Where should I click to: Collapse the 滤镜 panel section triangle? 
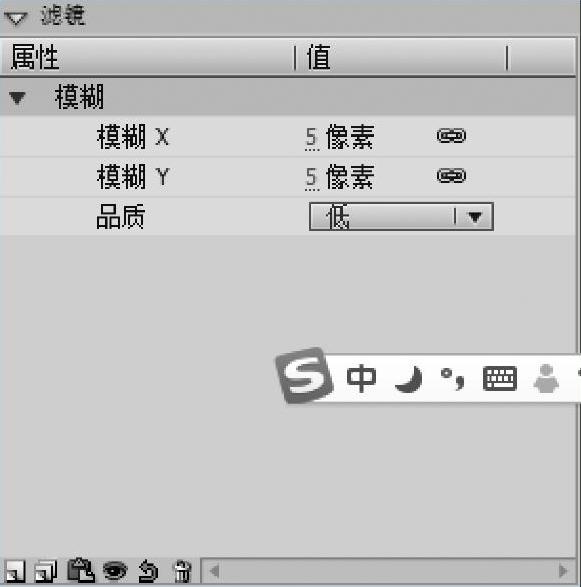pyautogui.click(x=15, y=18)
